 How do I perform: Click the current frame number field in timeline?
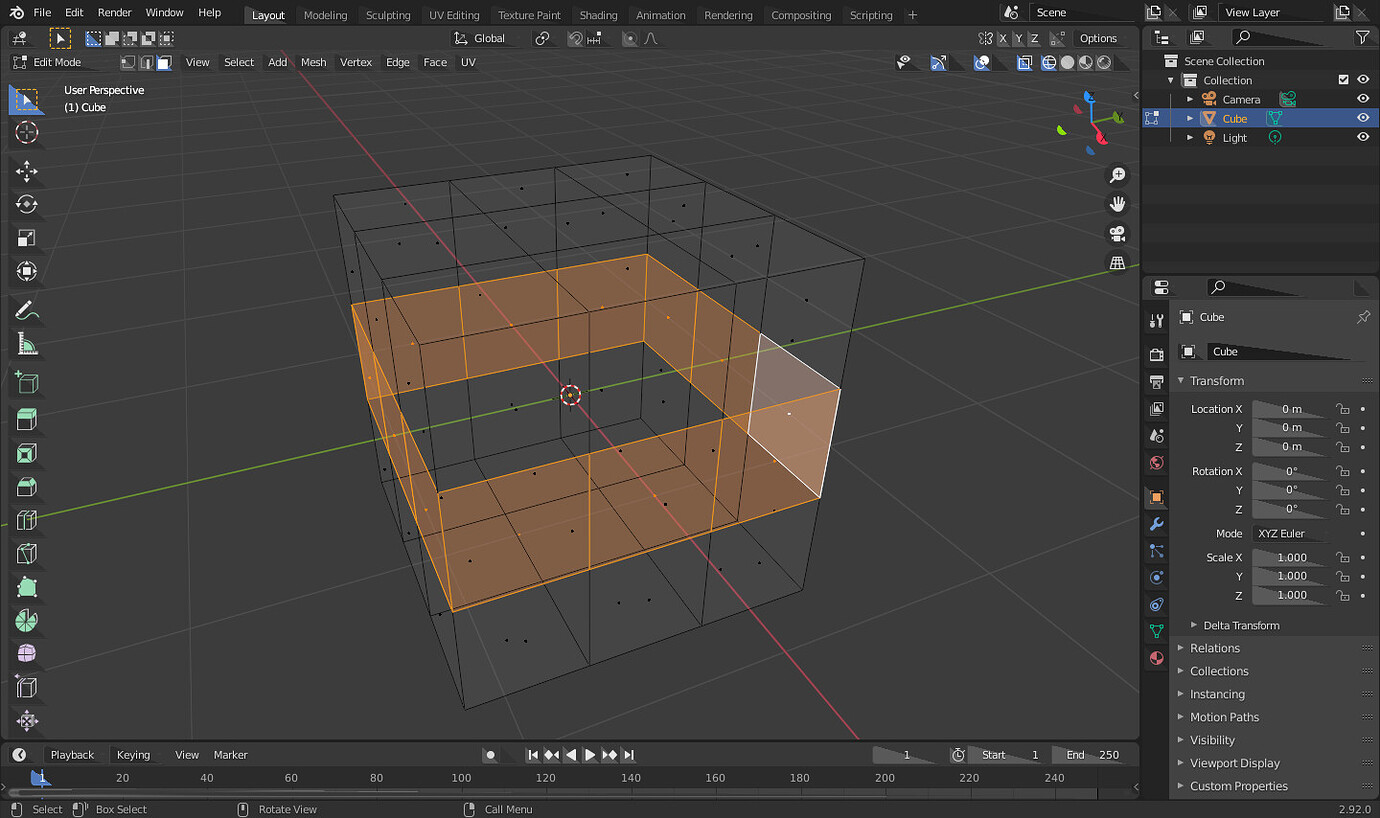905,754
